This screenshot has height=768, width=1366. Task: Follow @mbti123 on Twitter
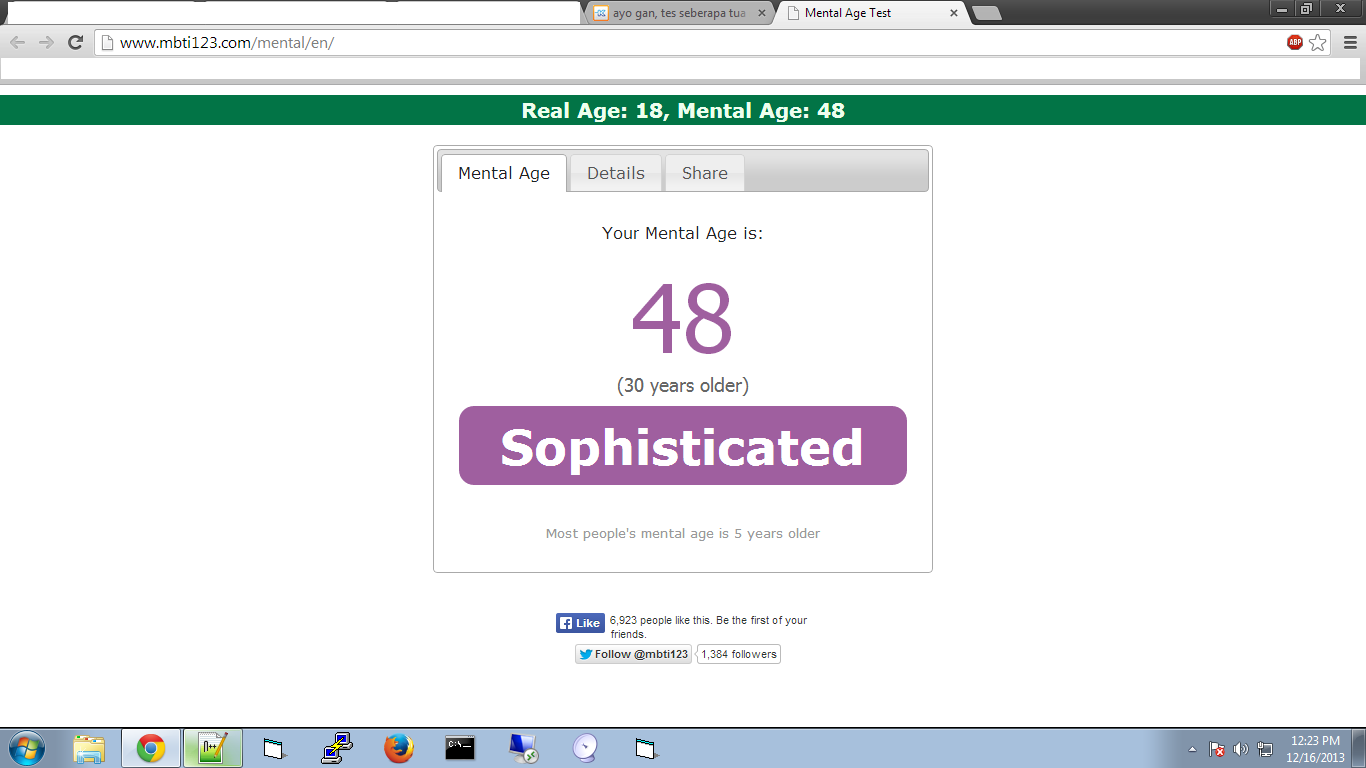click(633, 654)
